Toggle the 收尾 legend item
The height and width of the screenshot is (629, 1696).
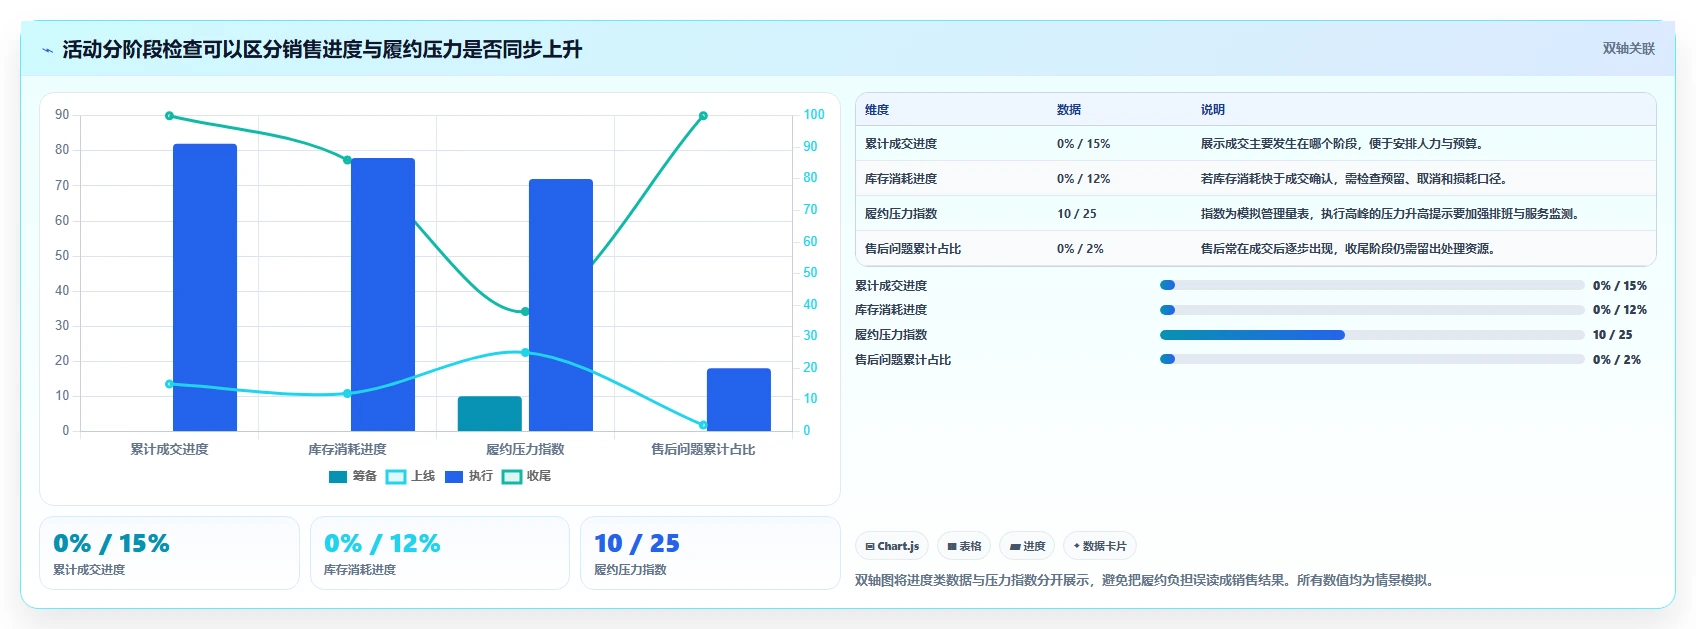click(526, 476)
